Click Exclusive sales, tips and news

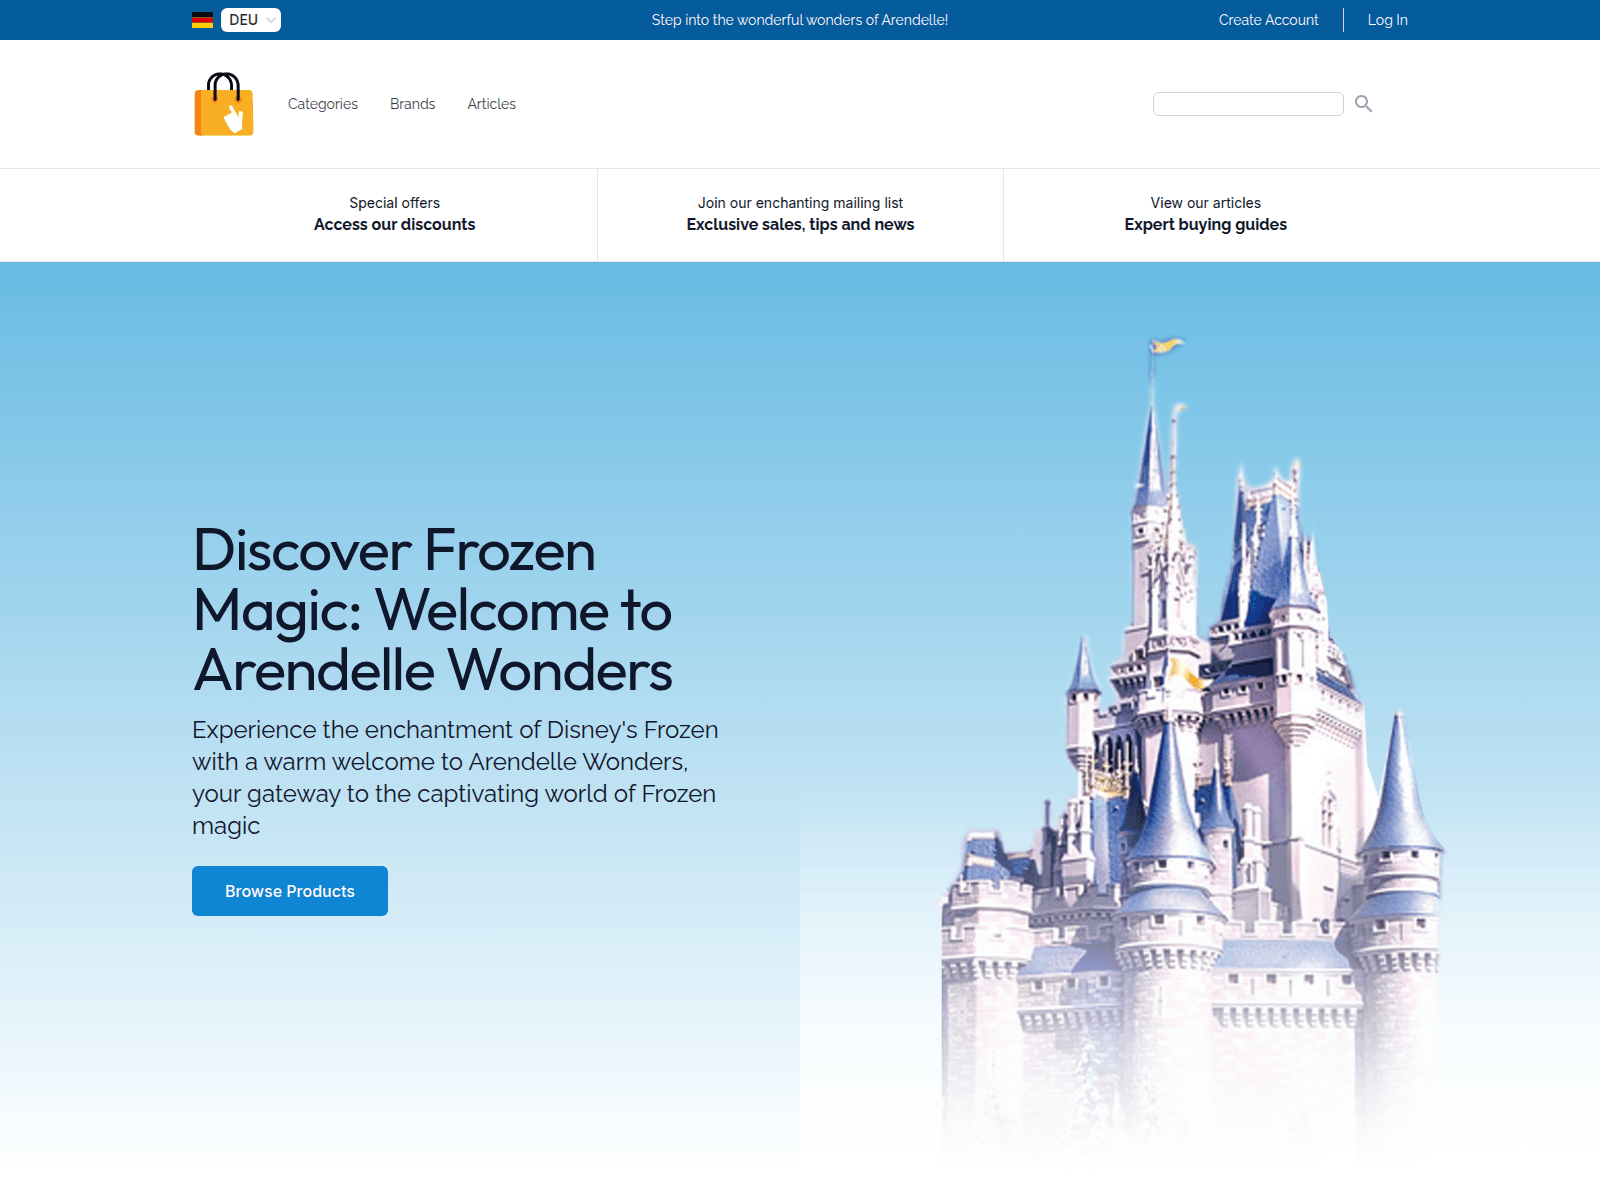point(800,224)
